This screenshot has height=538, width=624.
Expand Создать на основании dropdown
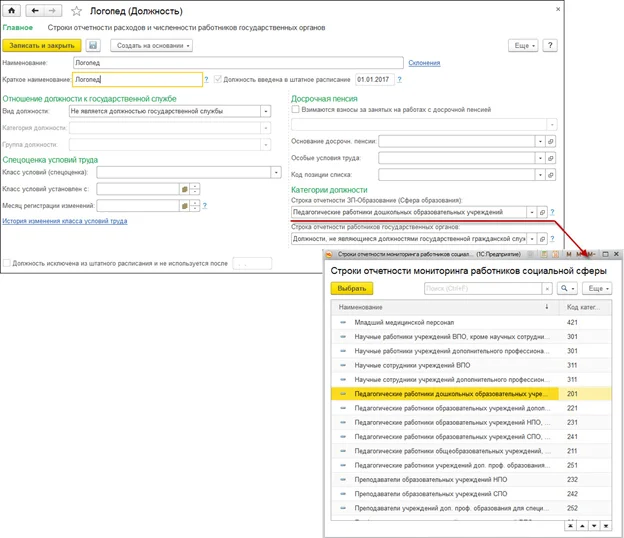tap(151, 45)
